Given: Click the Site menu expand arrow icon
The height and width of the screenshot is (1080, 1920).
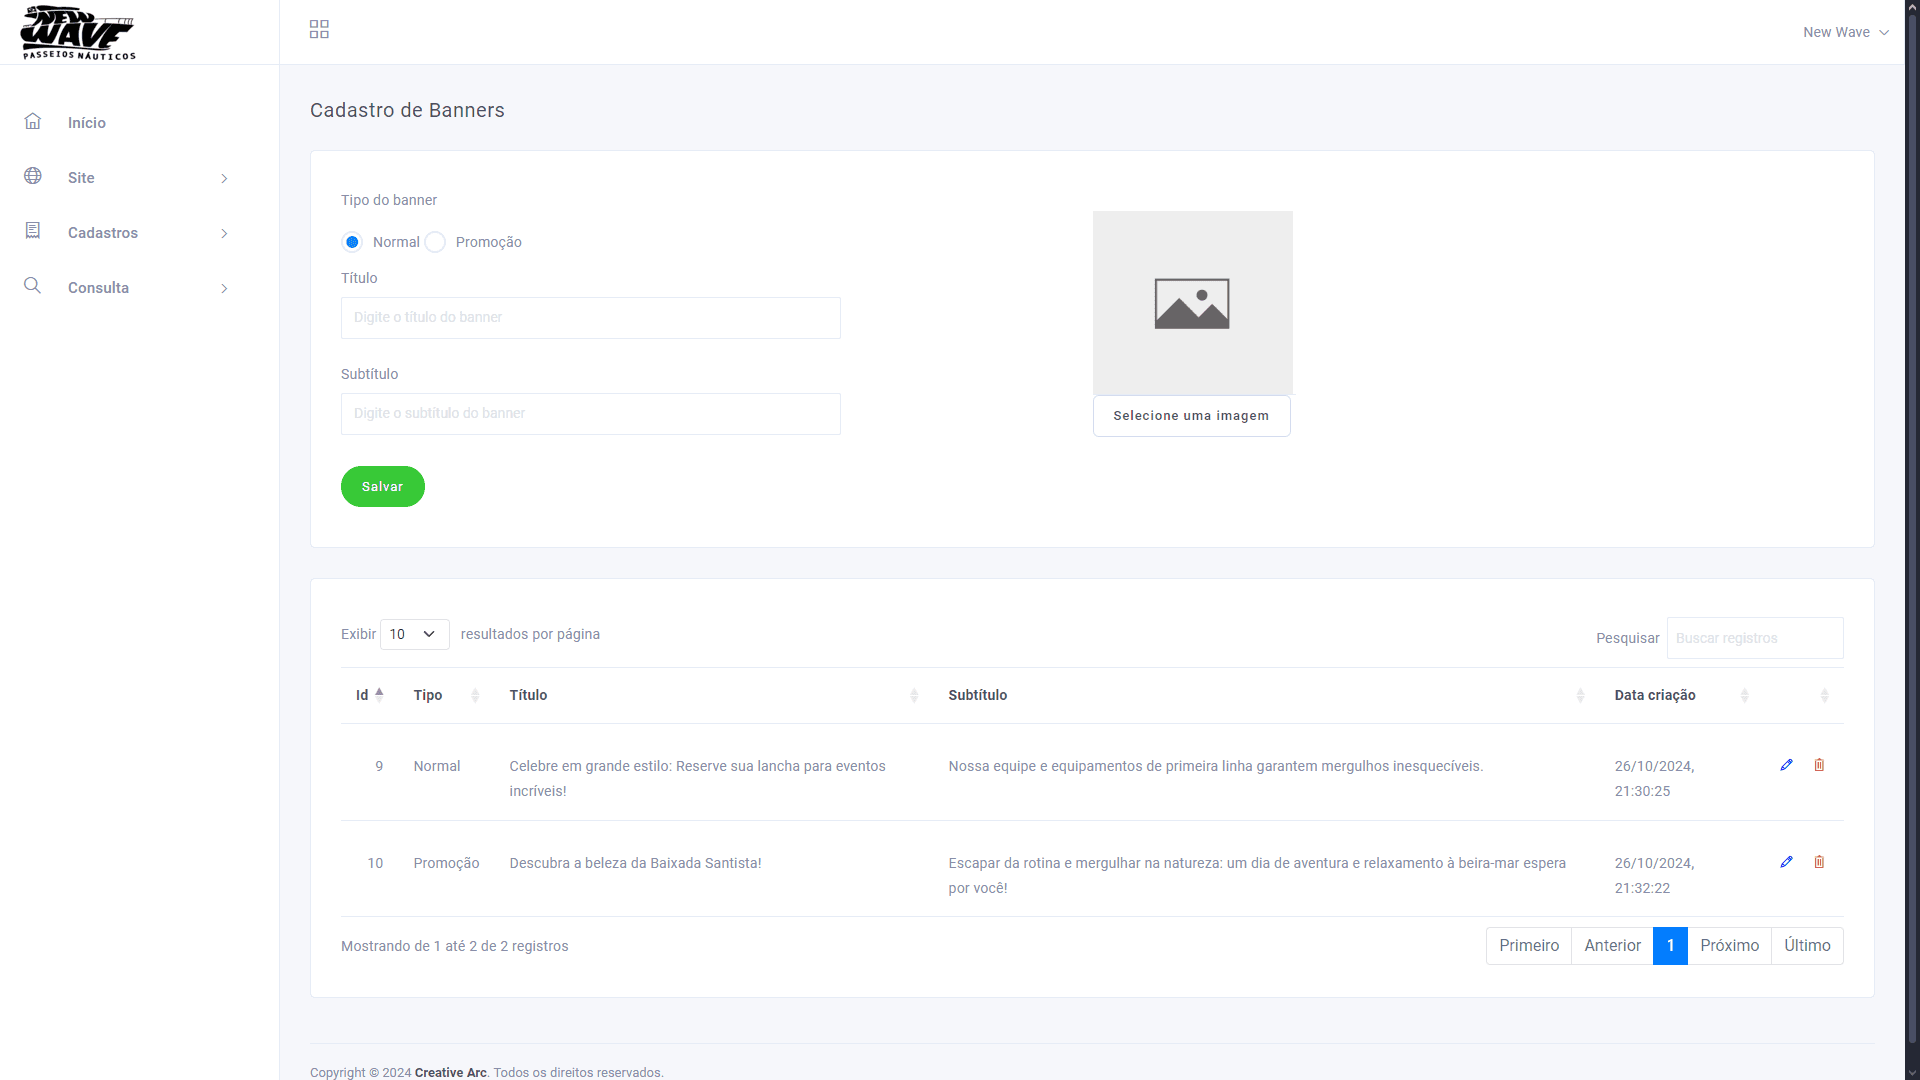Looking at the screenshot, I should point(224,177).
